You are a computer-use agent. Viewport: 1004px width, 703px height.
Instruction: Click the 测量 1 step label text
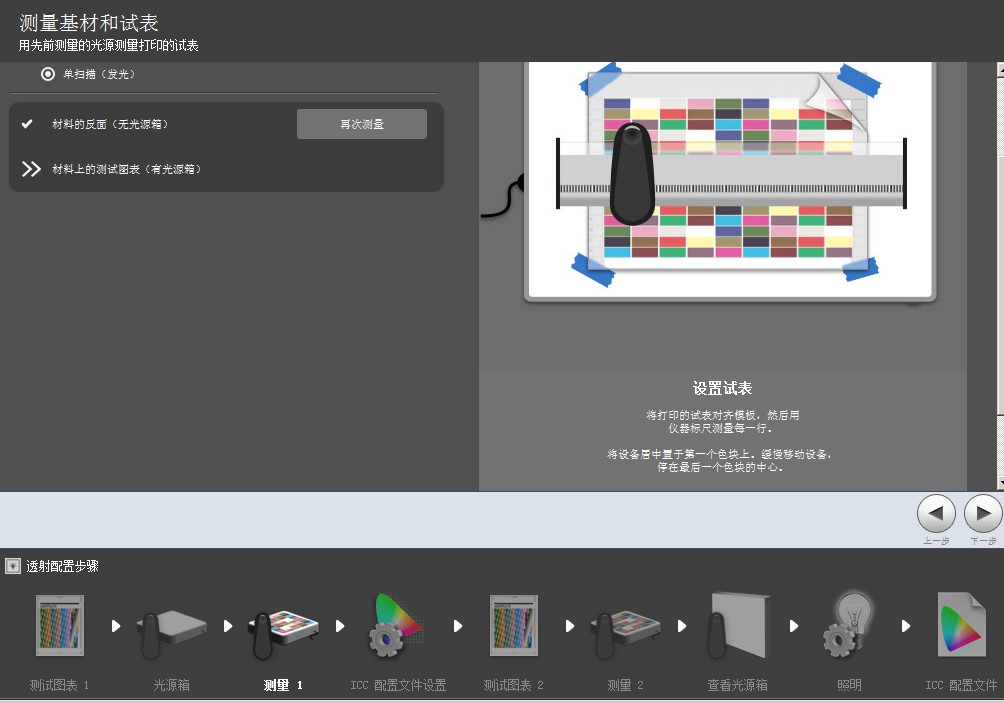(x=282, y=685)
